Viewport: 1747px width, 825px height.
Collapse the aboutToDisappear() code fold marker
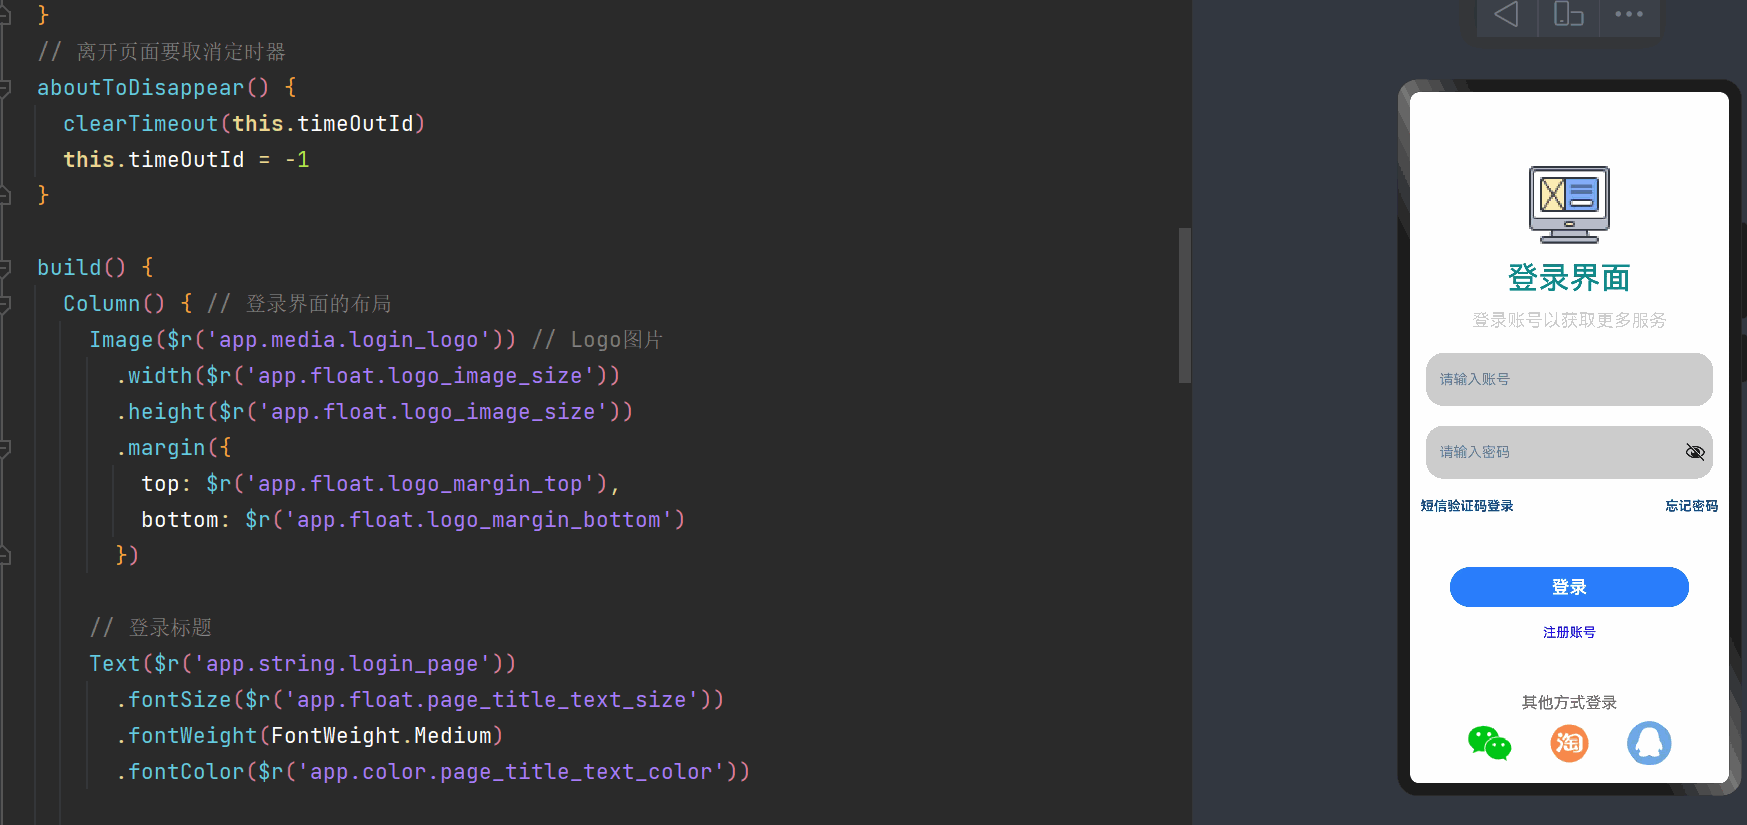(x=5, y=88)
